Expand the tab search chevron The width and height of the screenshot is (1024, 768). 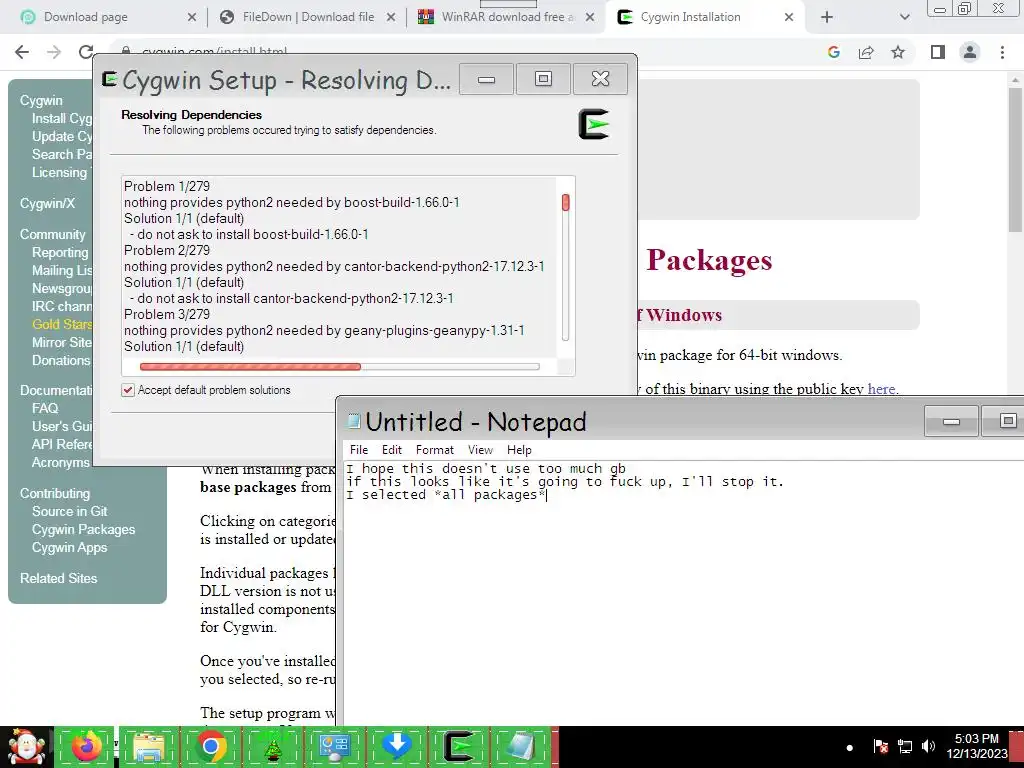(904, 17)
